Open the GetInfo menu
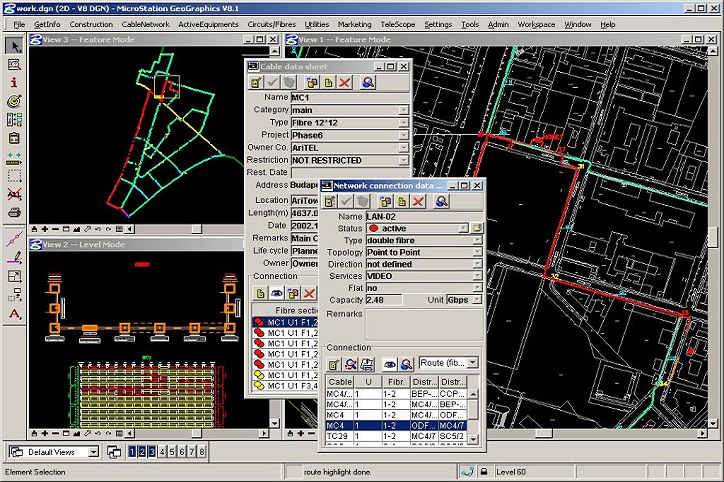The height and width of the screenshot is (482, 724). [47, 24]
